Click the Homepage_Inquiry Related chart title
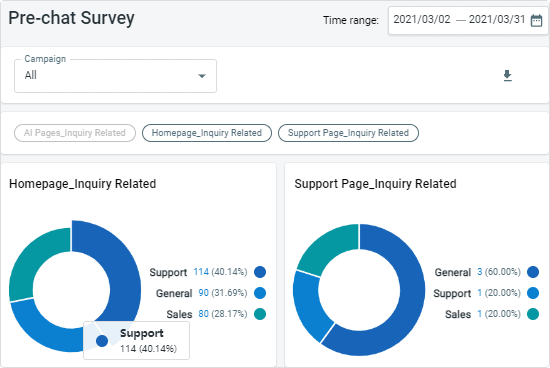550x368 pixels. (x=82, y=184)
